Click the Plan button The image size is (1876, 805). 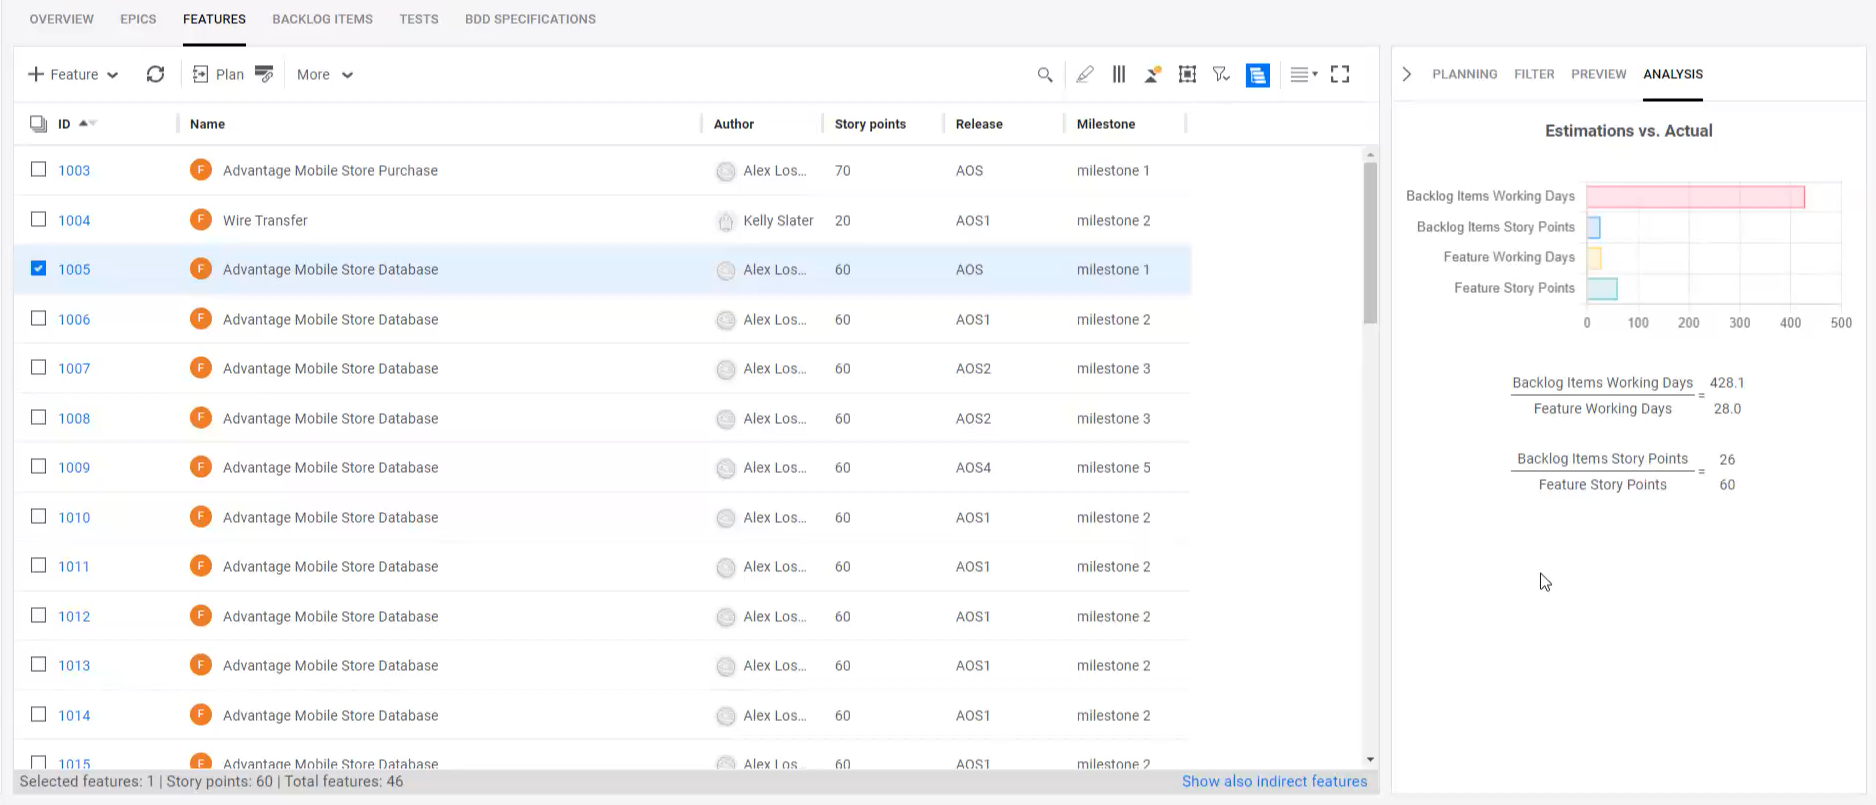click(218, 74)
